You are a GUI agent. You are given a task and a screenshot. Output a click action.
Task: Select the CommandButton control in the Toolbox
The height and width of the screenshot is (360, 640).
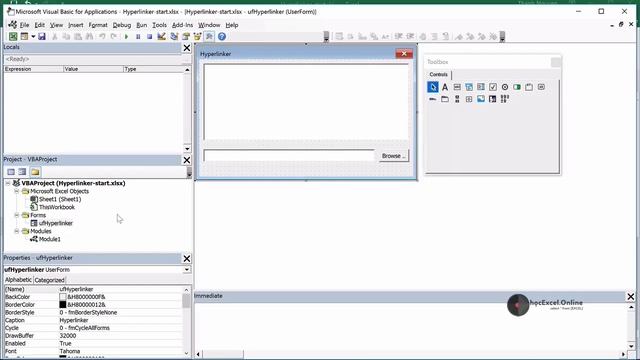coord(541,87)
